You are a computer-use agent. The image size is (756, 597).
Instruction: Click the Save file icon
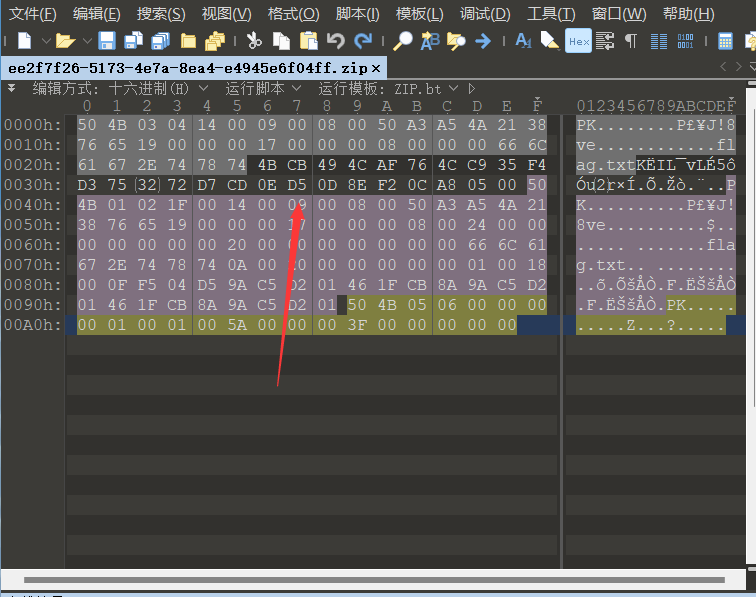click(107, 41)
